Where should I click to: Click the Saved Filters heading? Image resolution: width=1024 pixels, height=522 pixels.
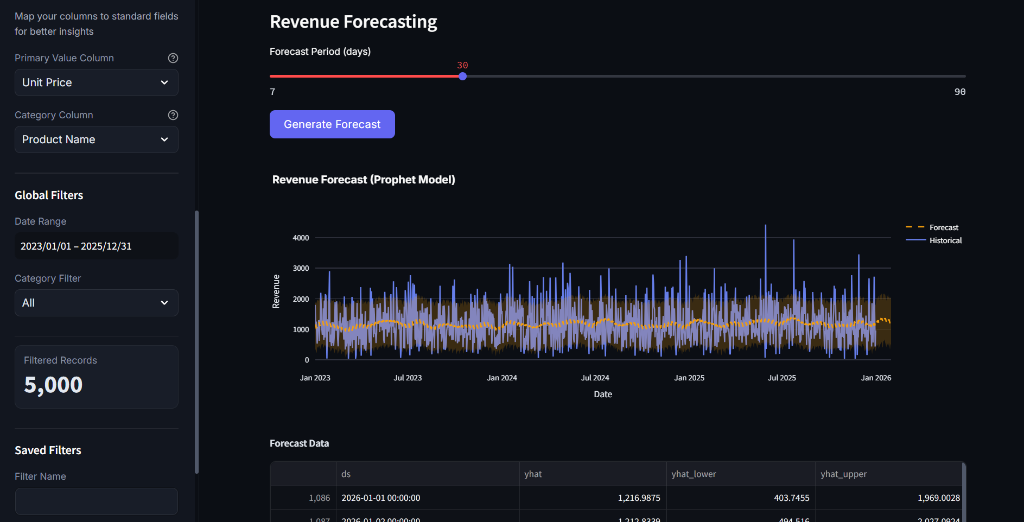point(48,450)
